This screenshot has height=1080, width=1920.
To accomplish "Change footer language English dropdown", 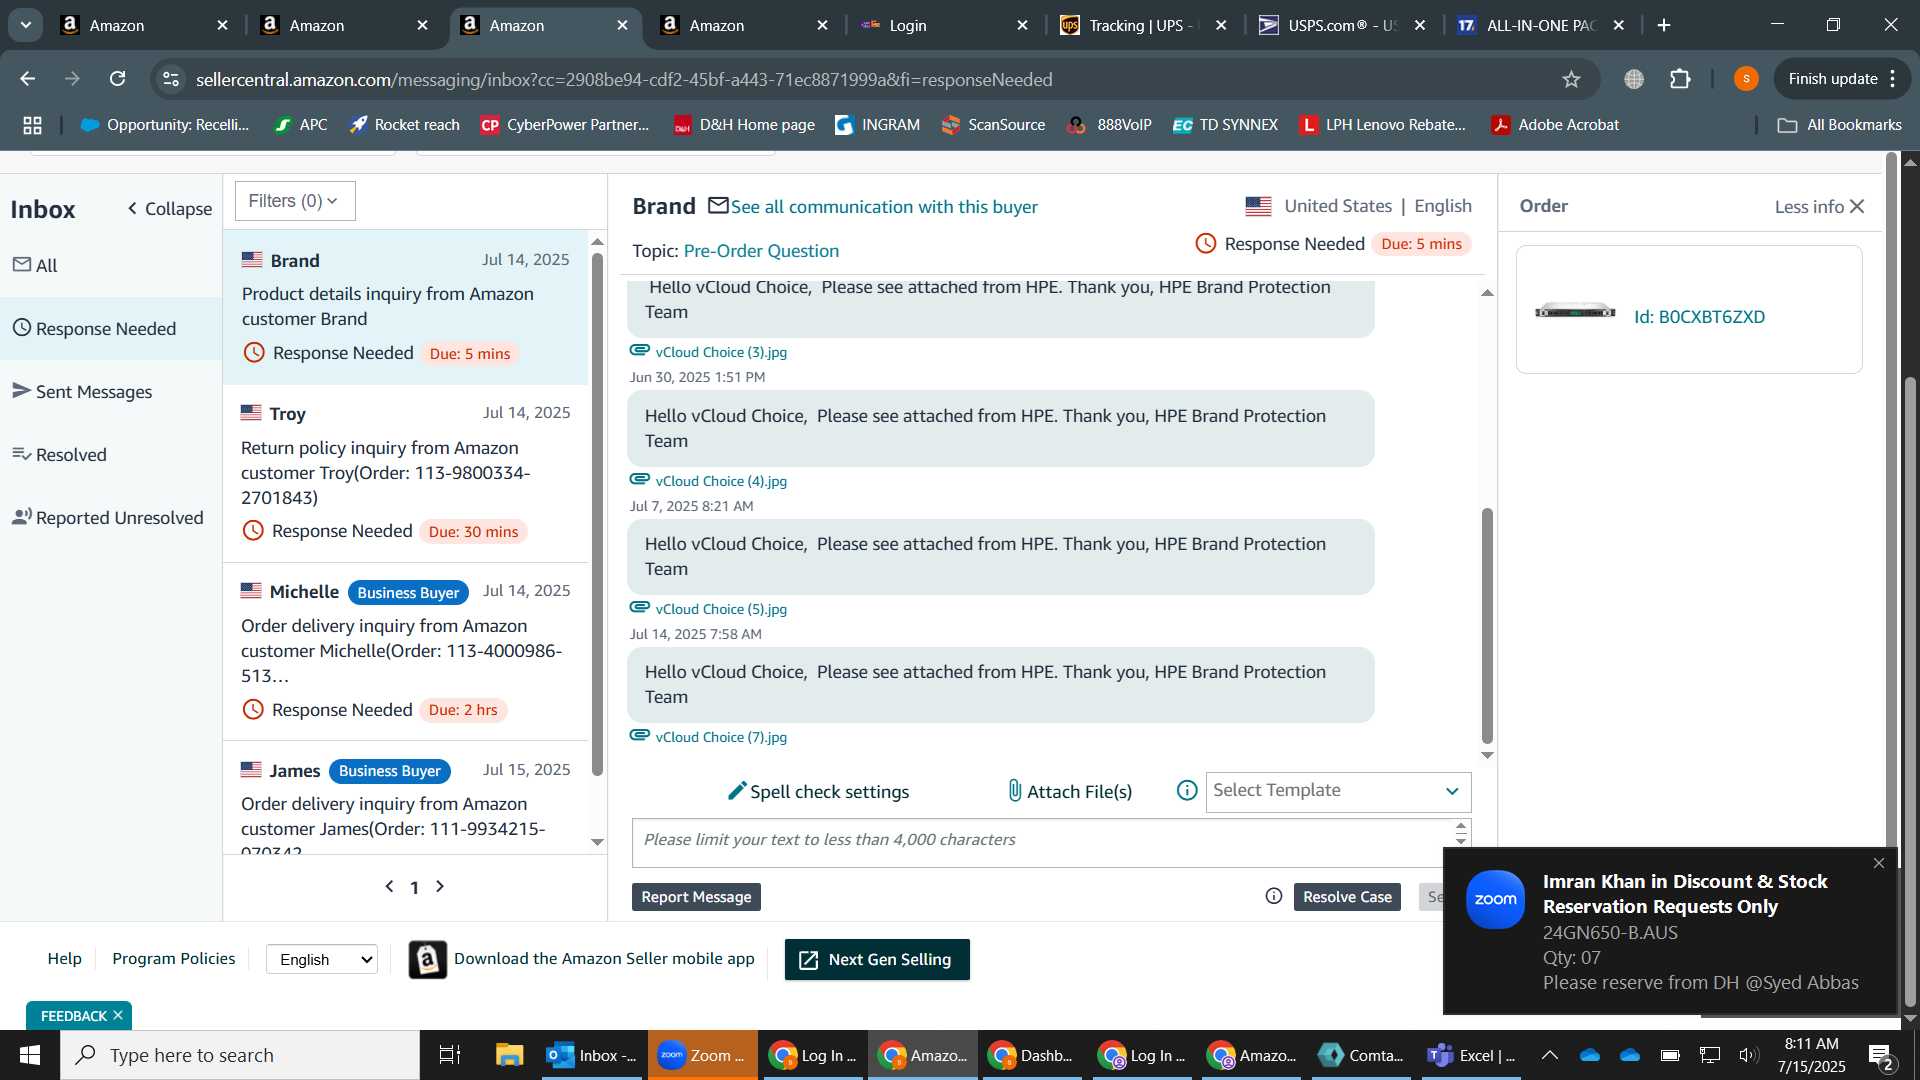I will (322, 959).
